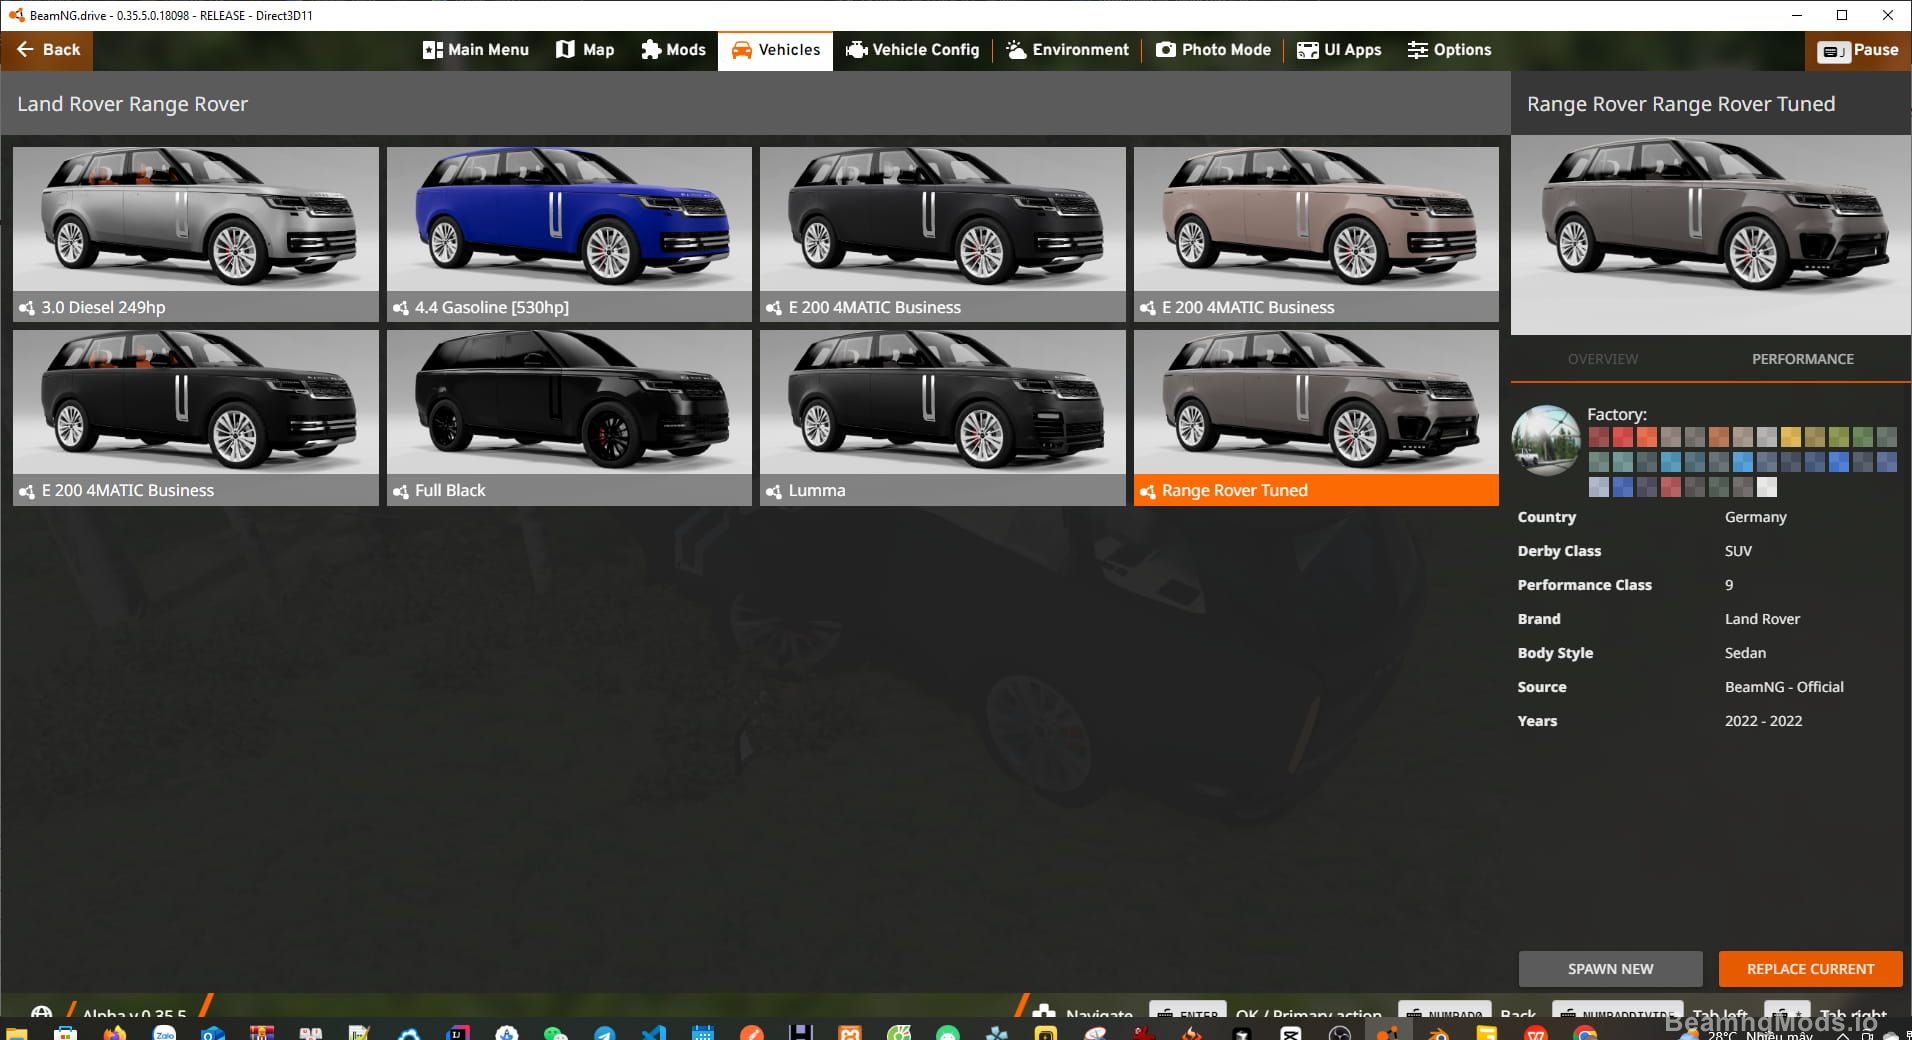Click the environment preview sphere beside Factory
The height and width of the screenshot is (1040, 1912).
pos(1546,440)
